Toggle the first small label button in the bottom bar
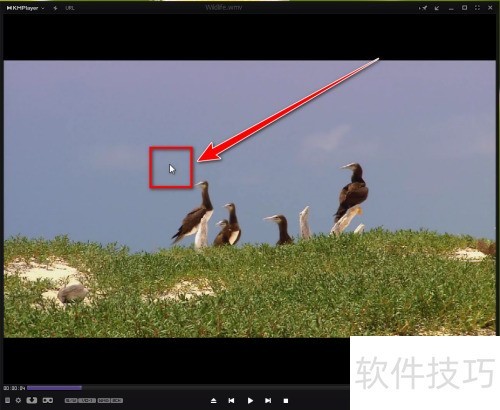This screenshot has height=410, width=500. coord(71,400)
